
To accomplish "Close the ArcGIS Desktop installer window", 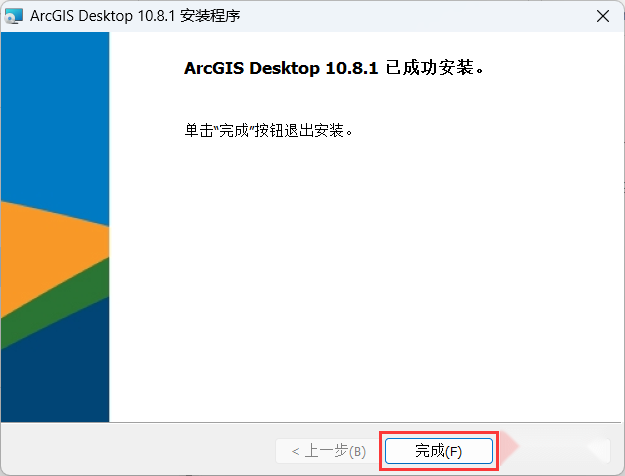I will click(x=603, y=16).
